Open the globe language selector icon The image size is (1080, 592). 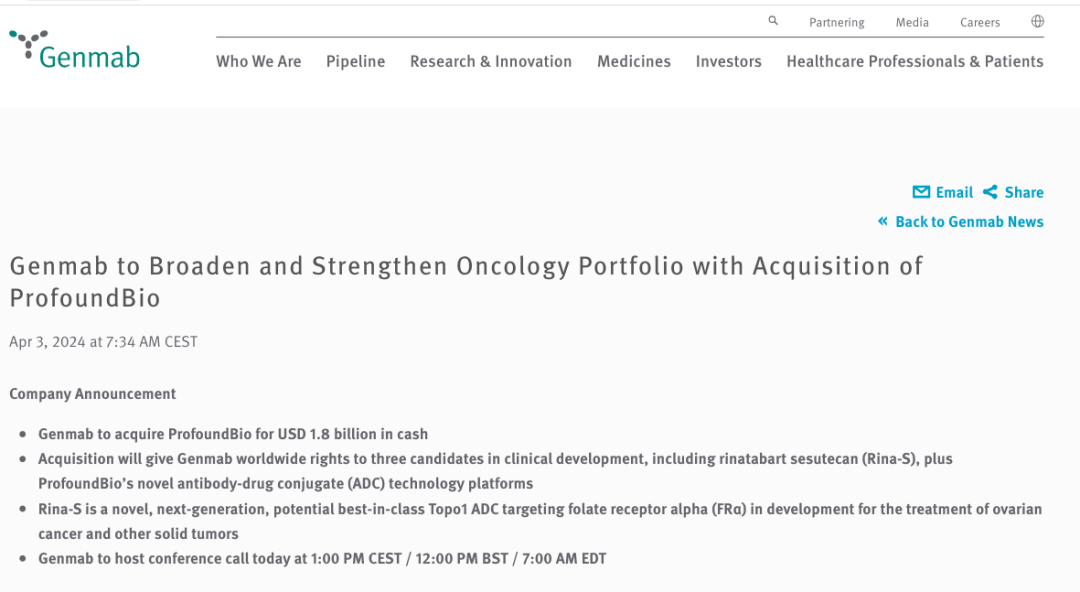[x=1037, y=21]
